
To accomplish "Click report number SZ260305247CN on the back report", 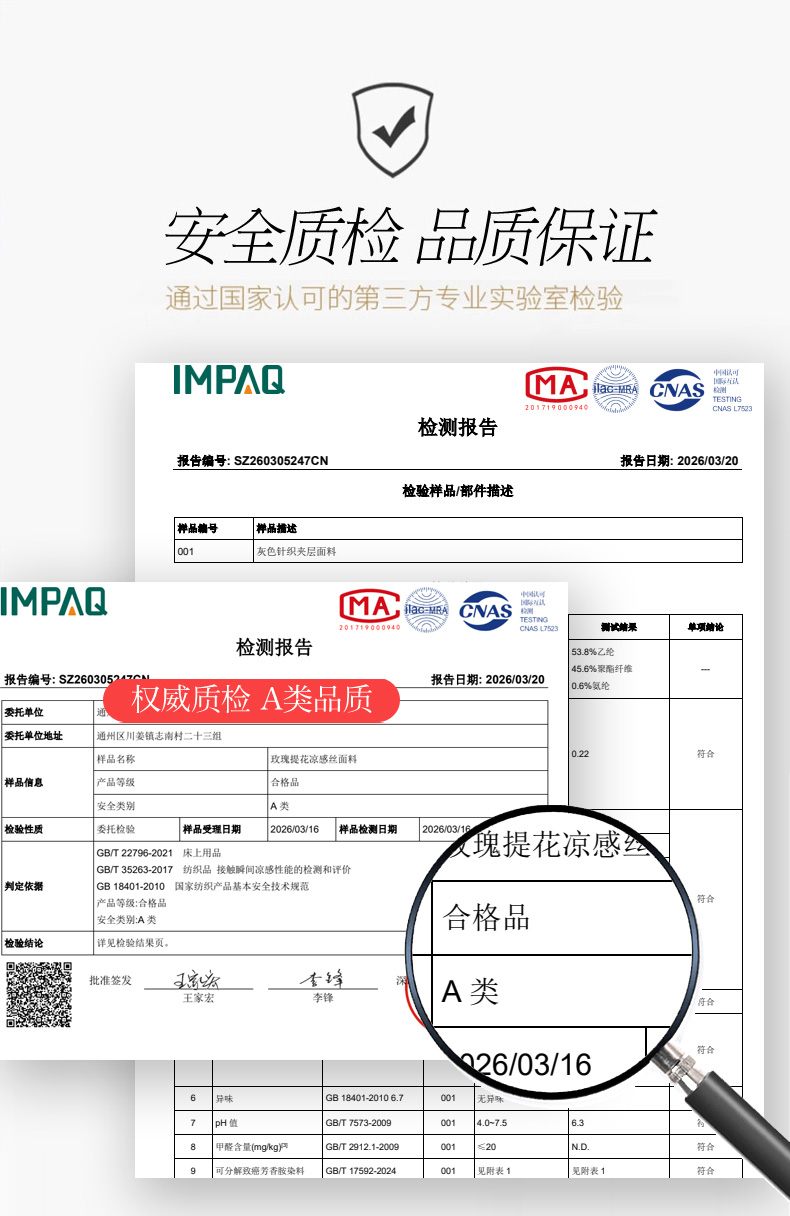I will click(280, 461).
